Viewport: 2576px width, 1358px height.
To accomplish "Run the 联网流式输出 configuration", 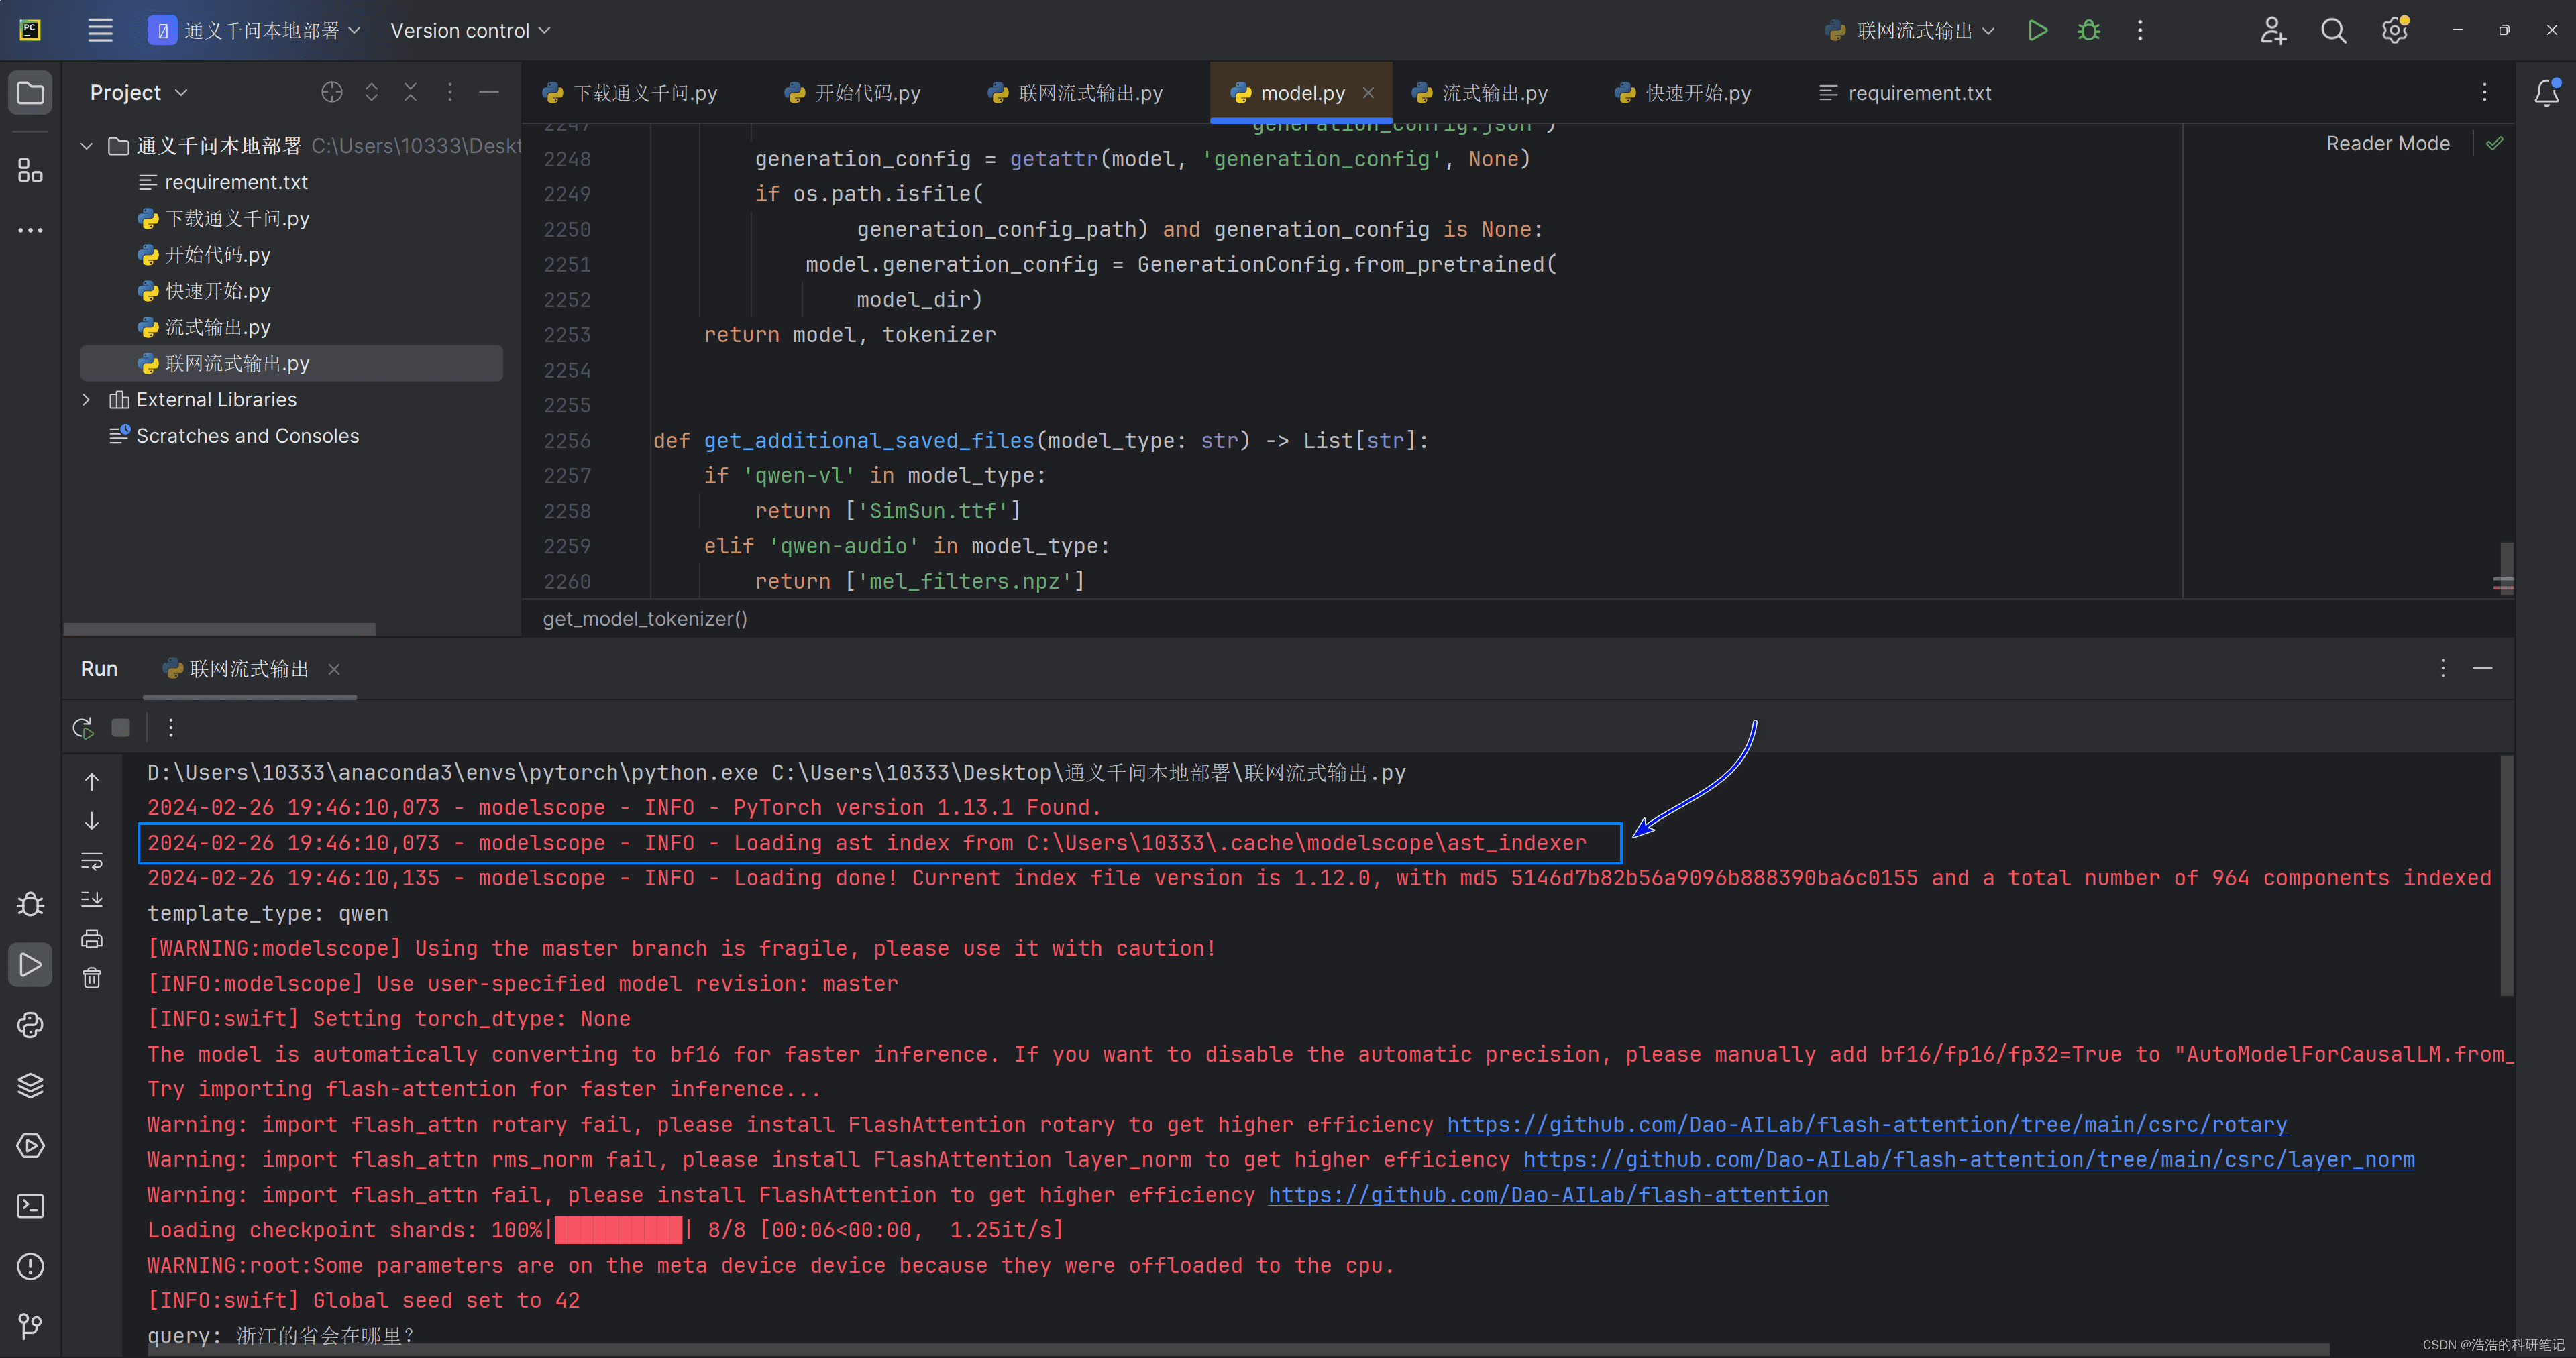I will 2037,30.
